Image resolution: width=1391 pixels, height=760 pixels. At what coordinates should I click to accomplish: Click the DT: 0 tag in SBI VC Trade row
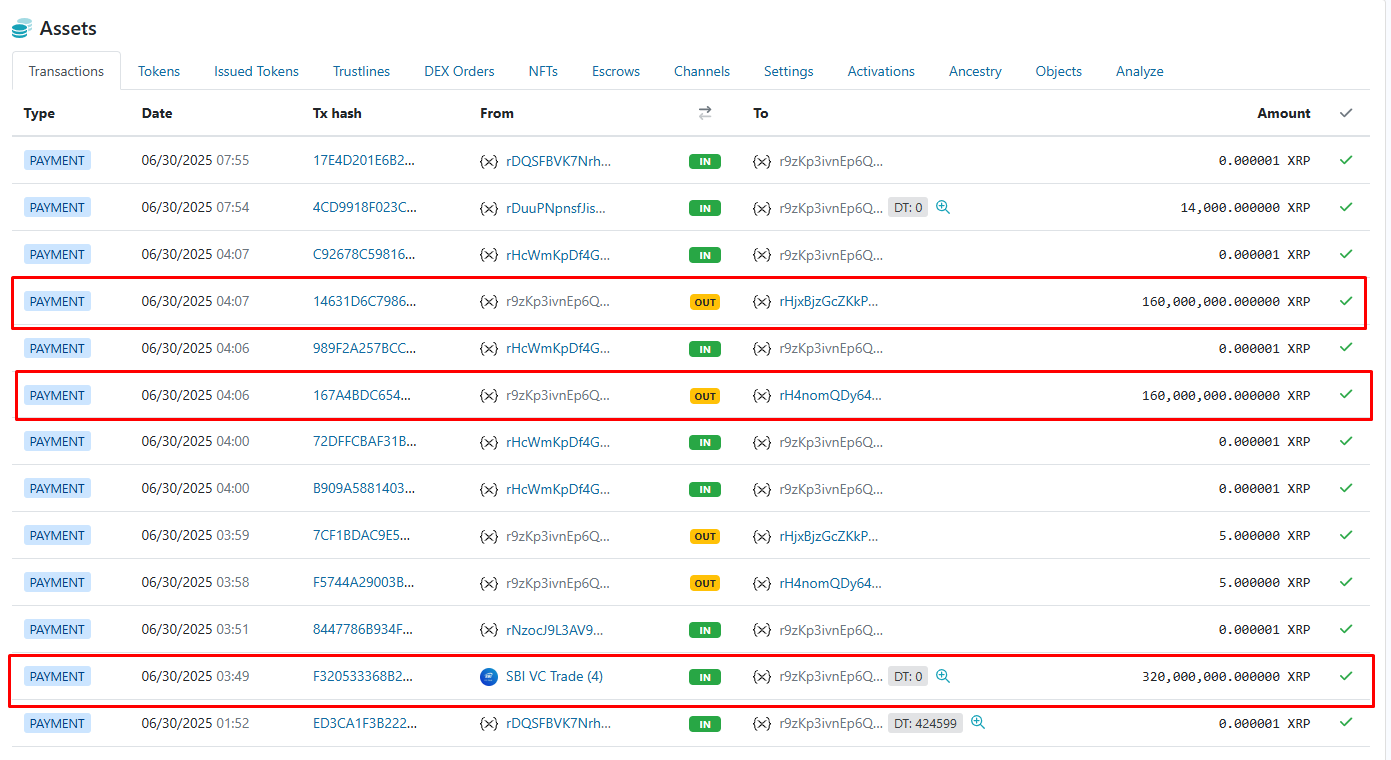(x=908, y=676)
